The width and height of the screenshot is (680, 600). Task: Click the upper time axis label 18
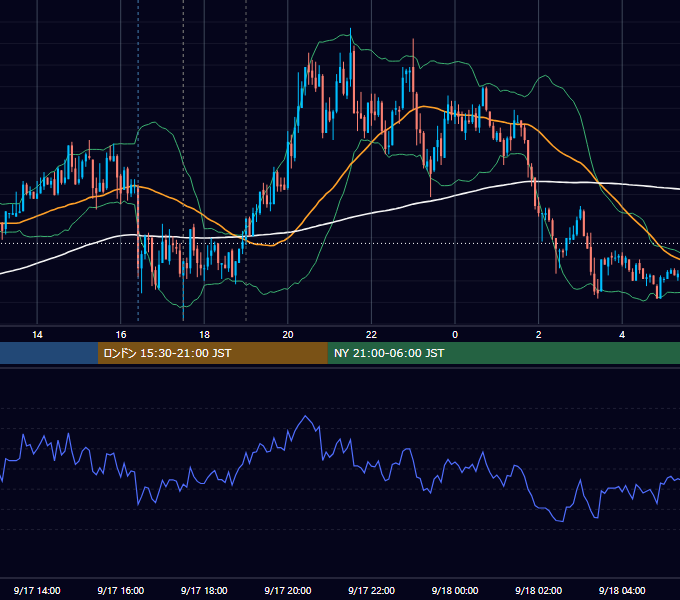pos(204,335)
